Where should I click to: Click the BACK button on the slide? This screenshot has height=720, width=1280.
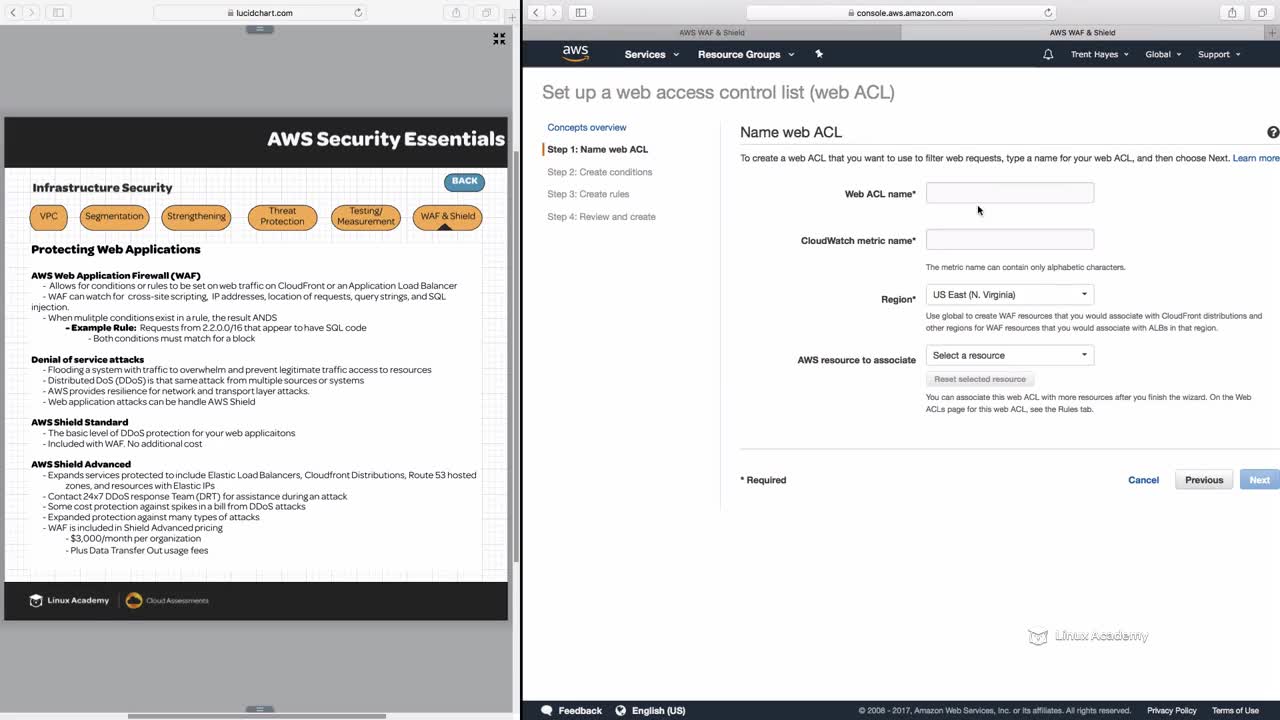pos(464,181)
